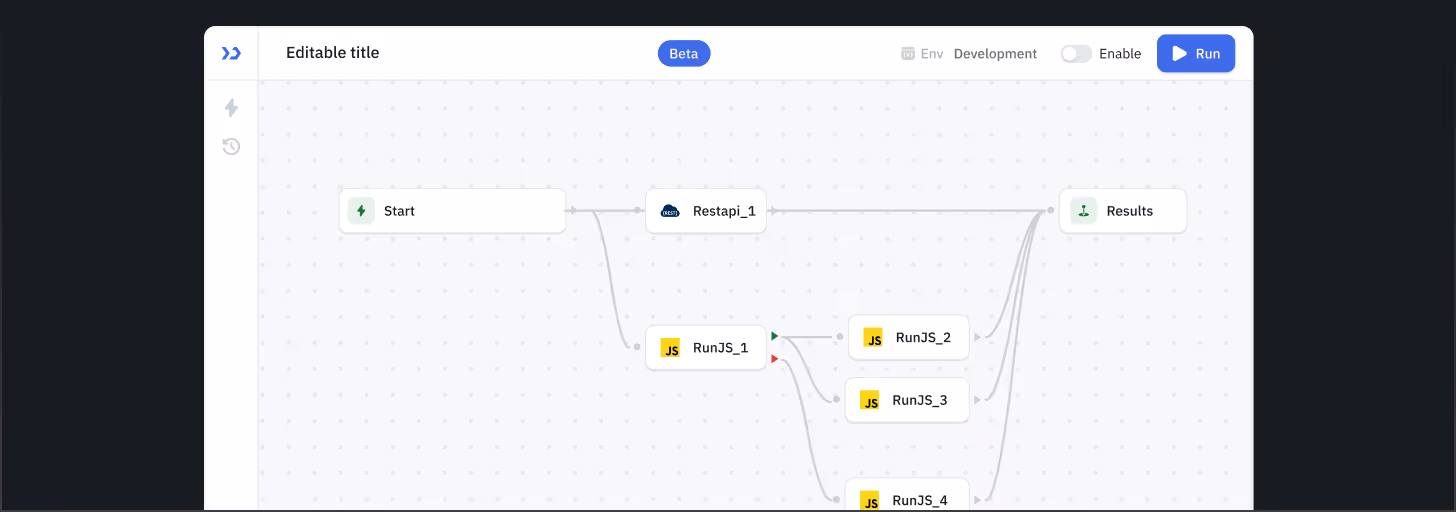The height and width of the screenshot is (512, 1456).
Task: Click the Results node output icon
Action: [1083, 211]
